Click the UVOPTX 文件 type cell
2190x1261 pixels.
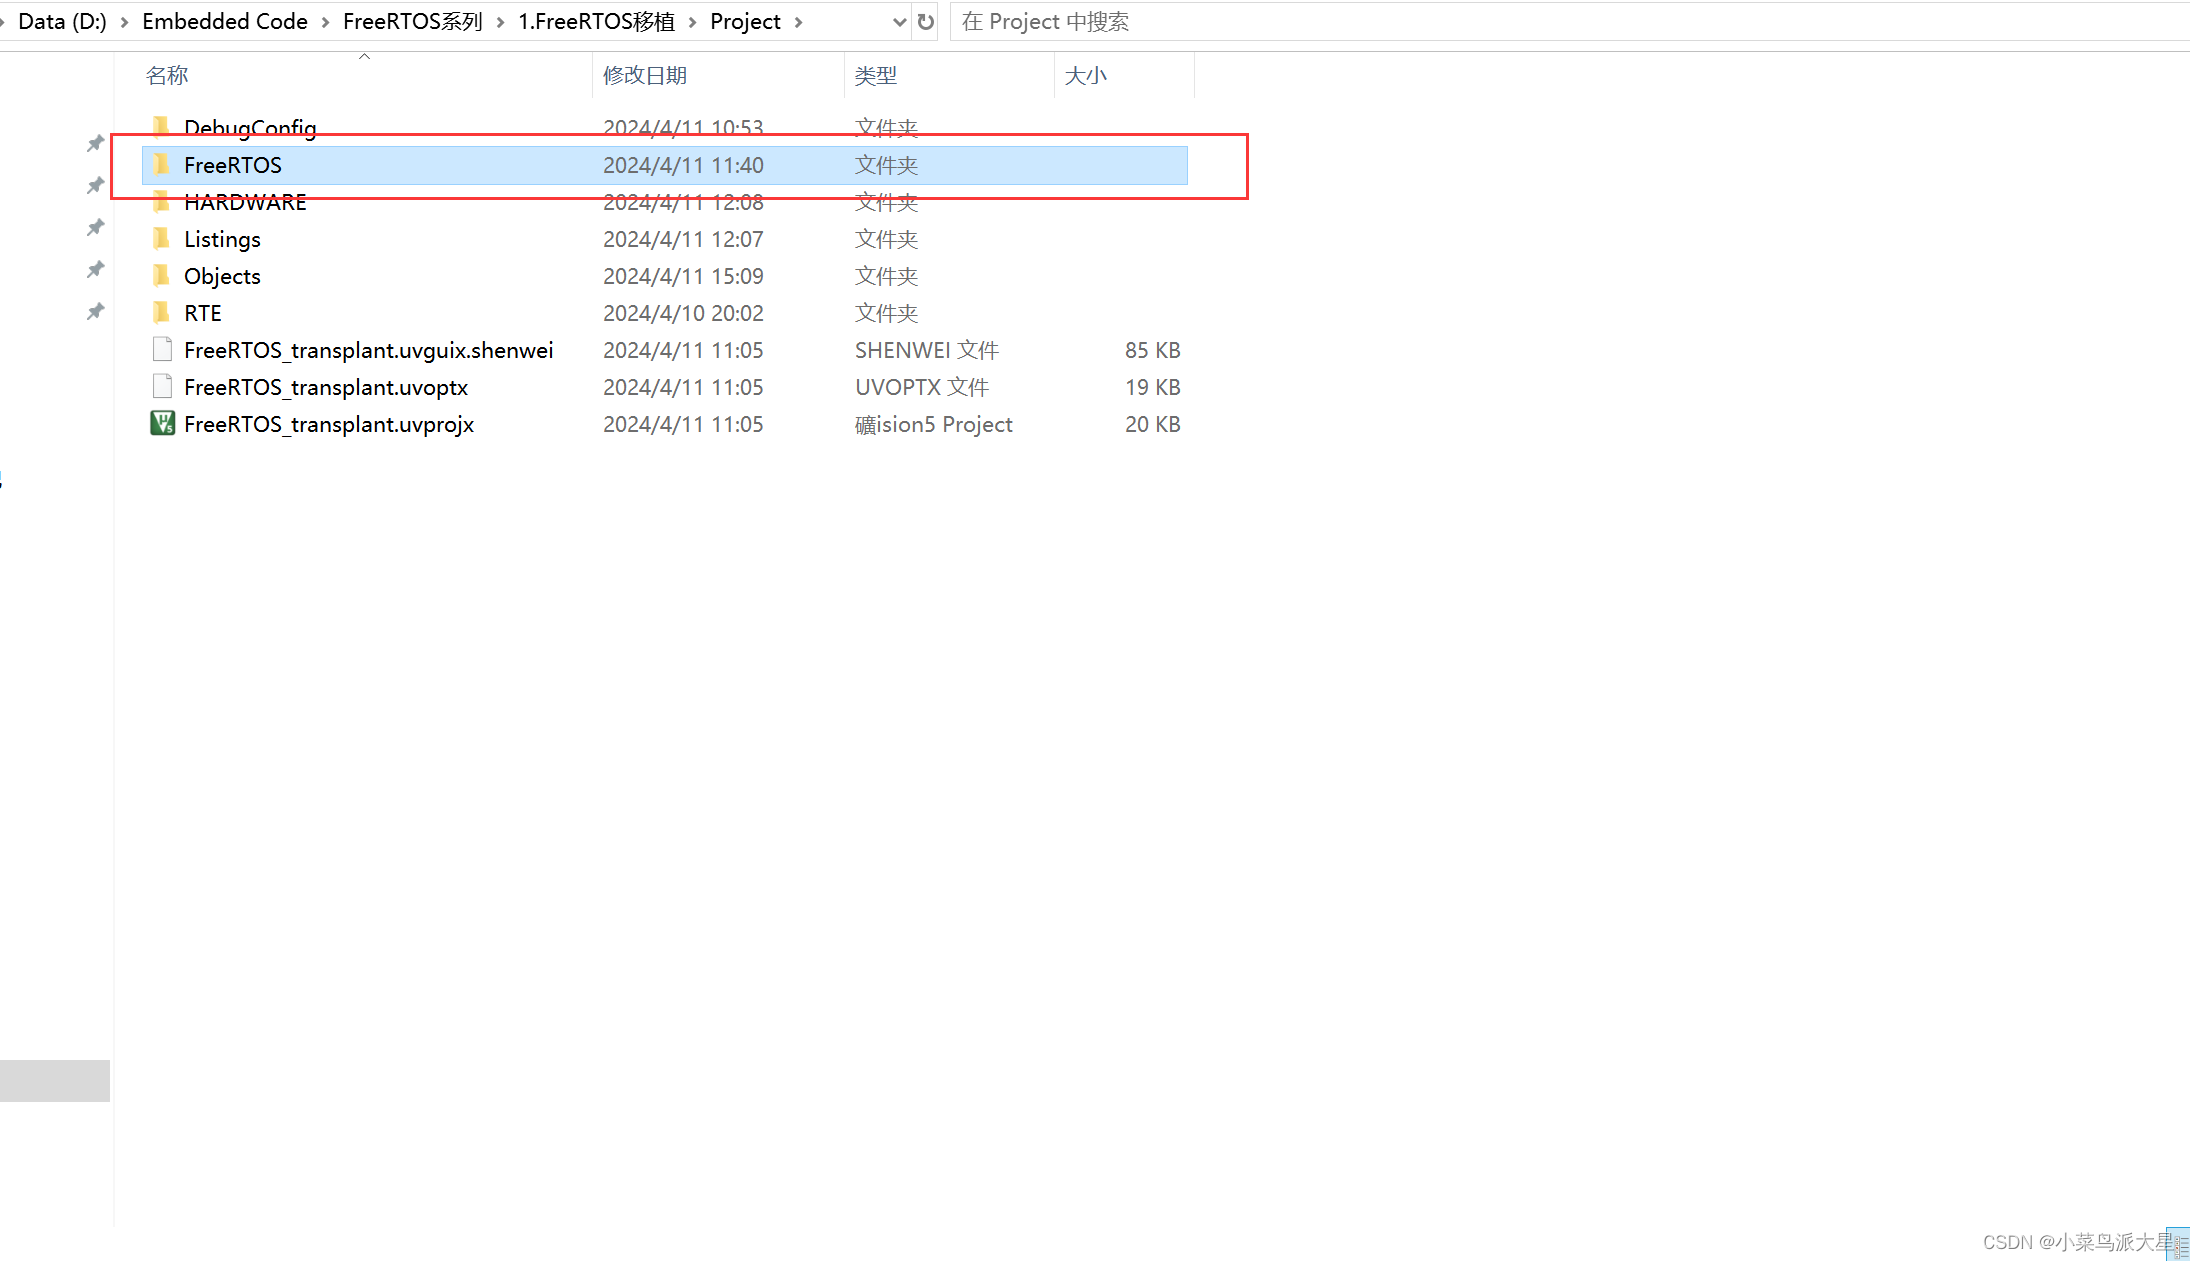(922, 387)
